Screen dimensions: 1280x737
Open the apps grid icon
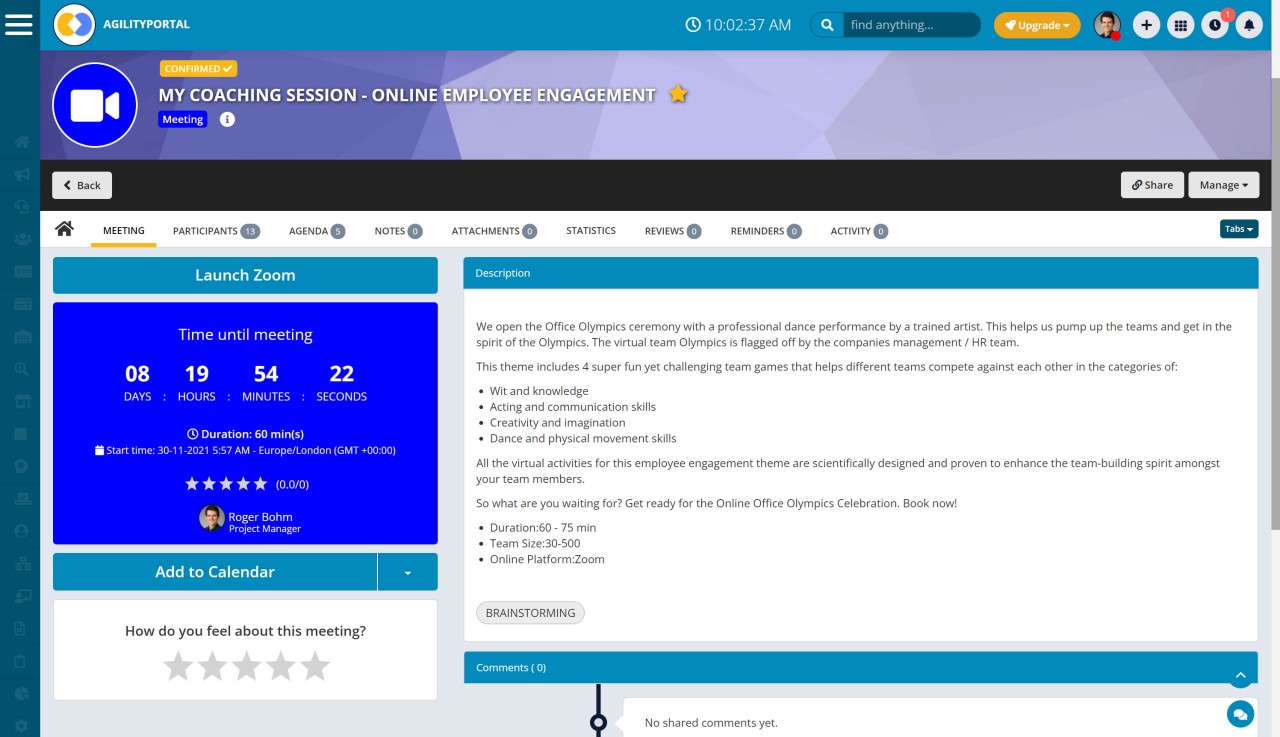click(1181, 25)
